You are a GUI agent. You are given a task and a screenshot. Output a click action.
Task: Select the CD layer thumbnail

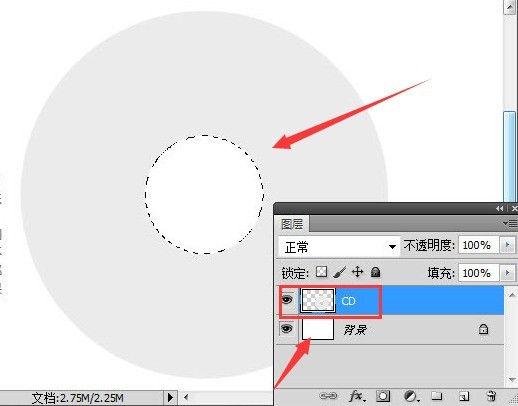[318, 301]
